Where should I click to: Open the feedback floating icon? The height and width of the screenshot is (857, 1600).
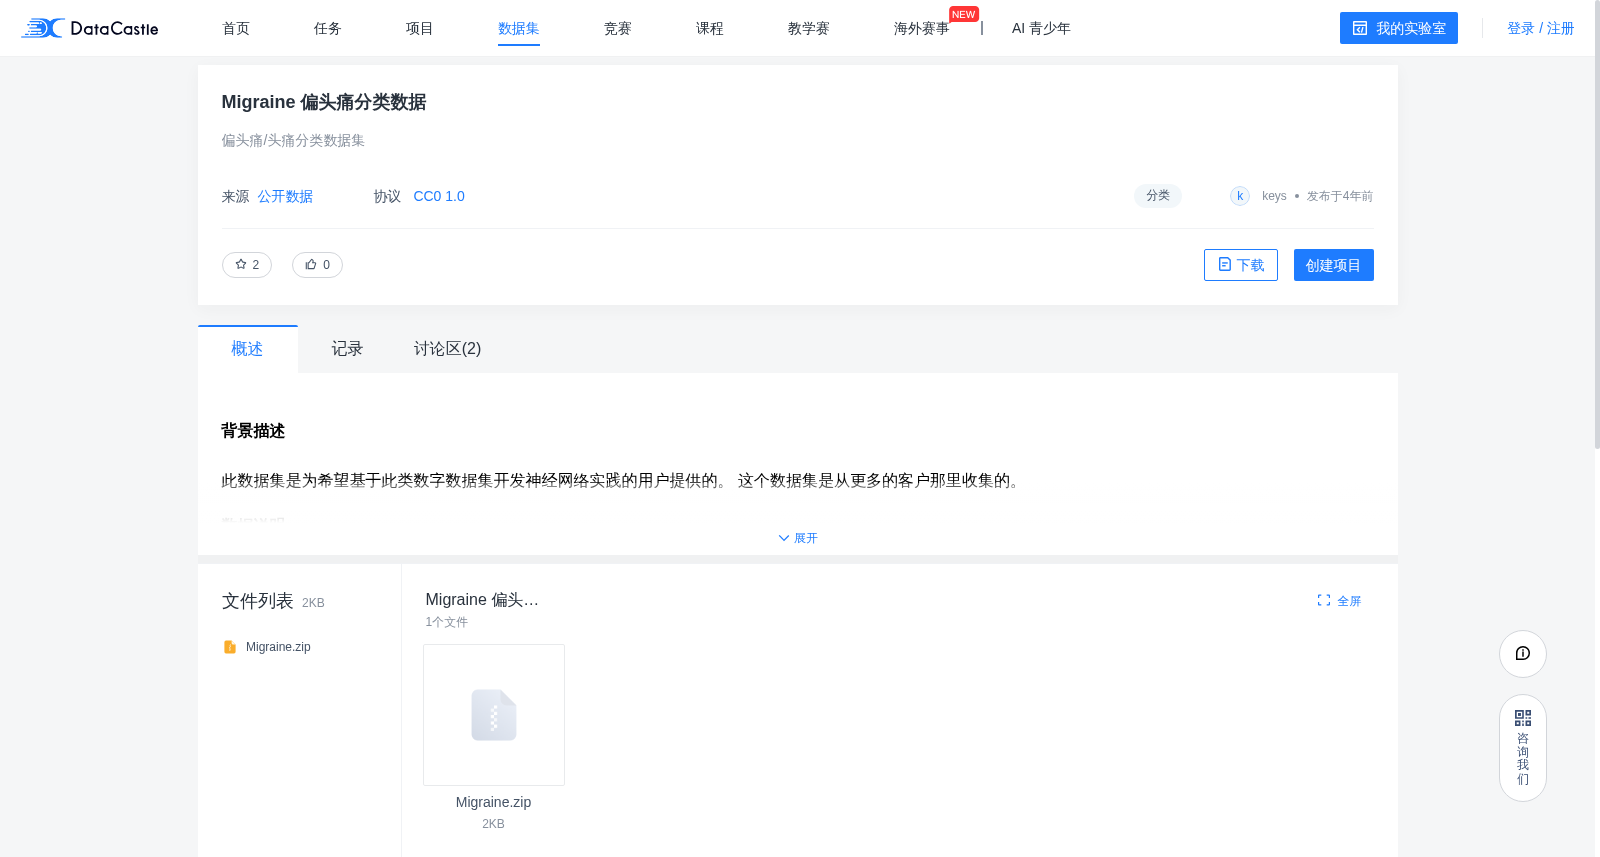click(x=1523, y=654)
